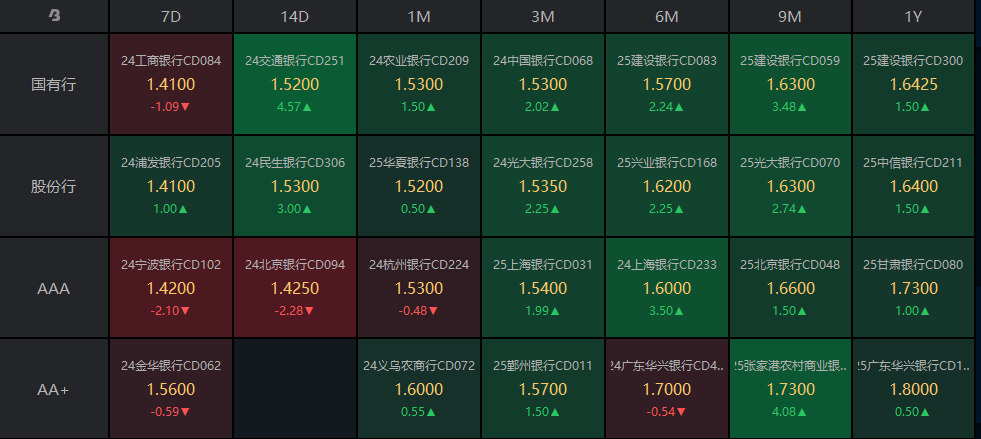Open the 24金华银行CD062 cell
The height and width of the screenshot is (439, 981).
pos(170,389)
